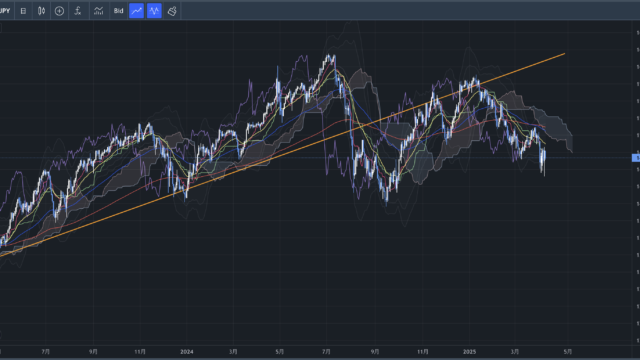Image resolution: width=640 pixels, height=360 pixels.
Task: Click the 3月 label just after 2025
Action: (x=515, y=351)
